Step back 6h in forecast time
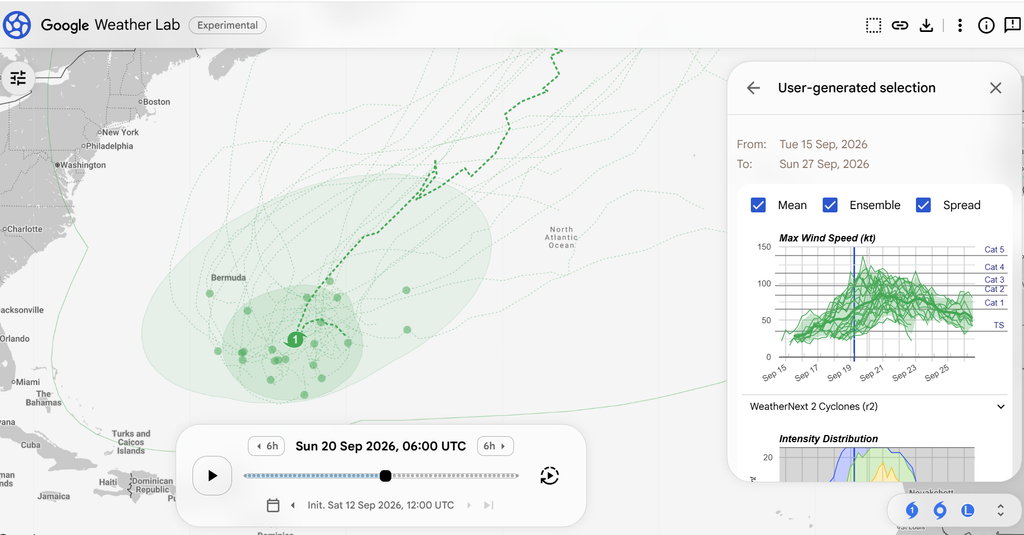The height and width of the screenshot is (535, 1024). 266,446
